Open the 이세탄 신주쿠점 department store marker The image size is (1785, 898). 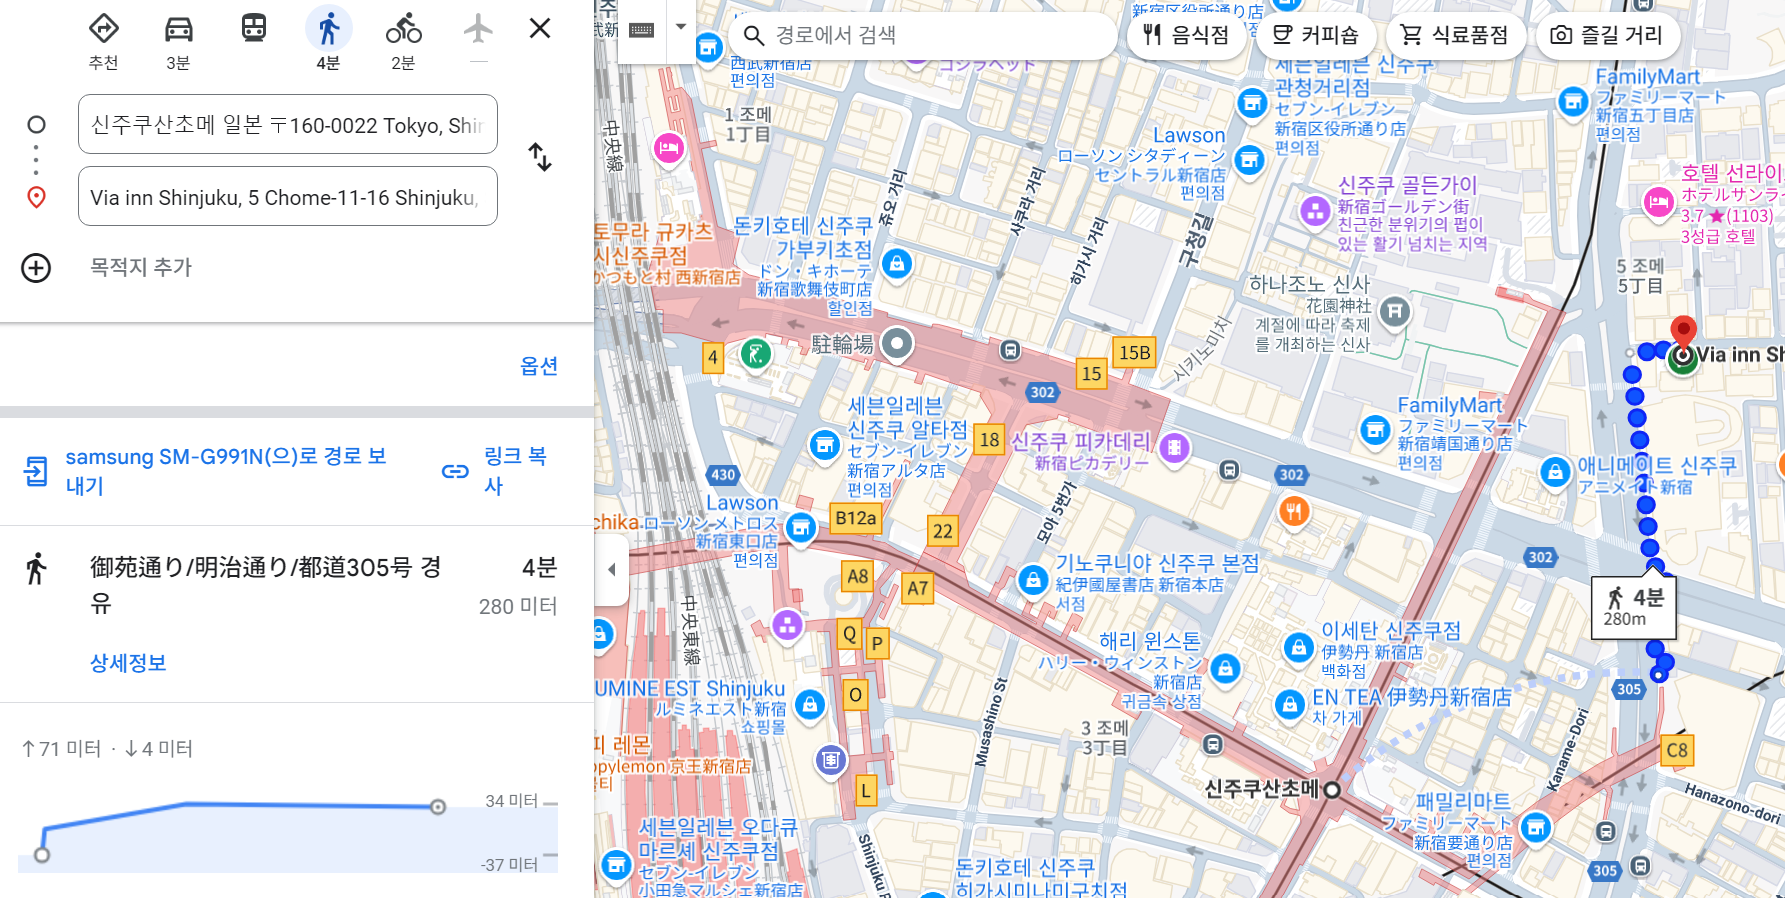tap(1298, 648)
